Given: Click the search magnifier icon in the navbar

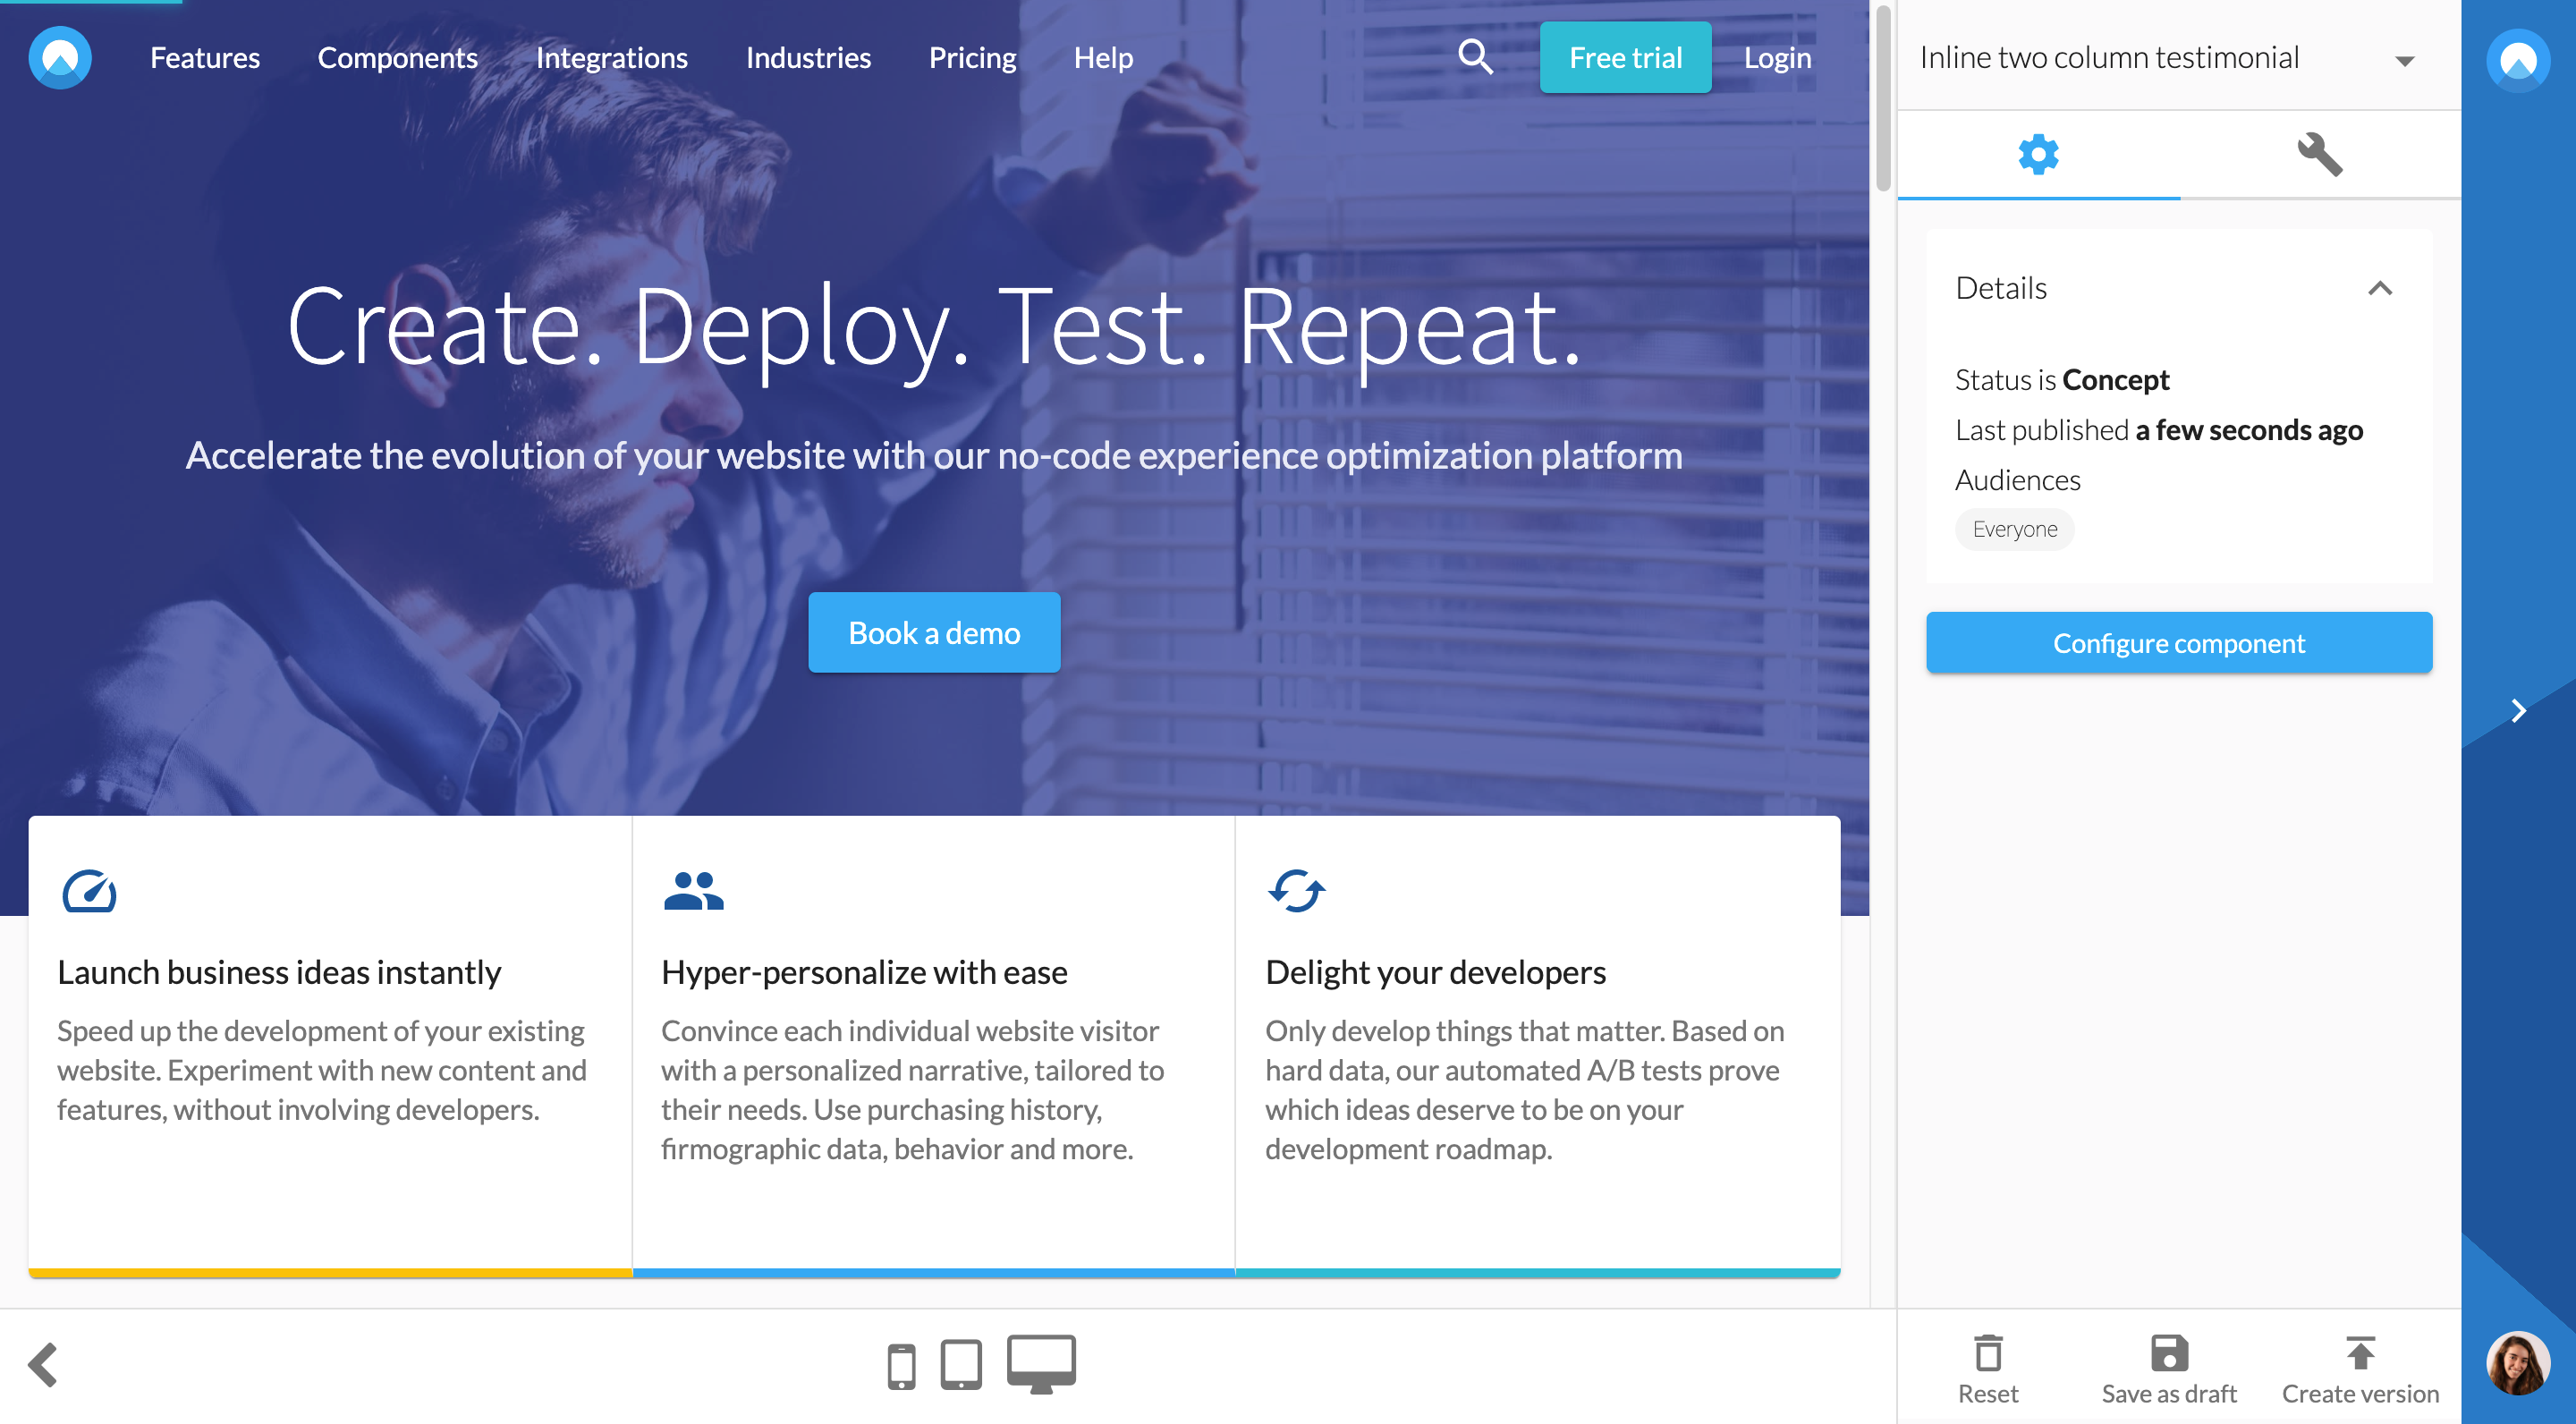Looking at the screenshot, I should (x=1474, y=57).
